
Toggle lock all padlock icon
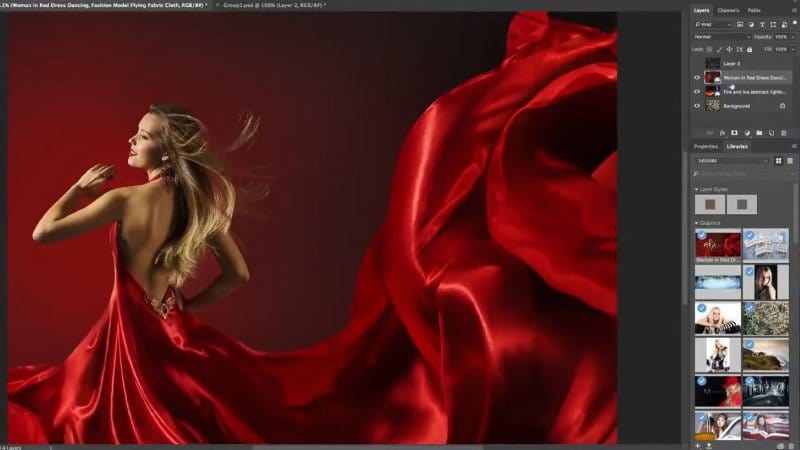(x=749, y=49)
